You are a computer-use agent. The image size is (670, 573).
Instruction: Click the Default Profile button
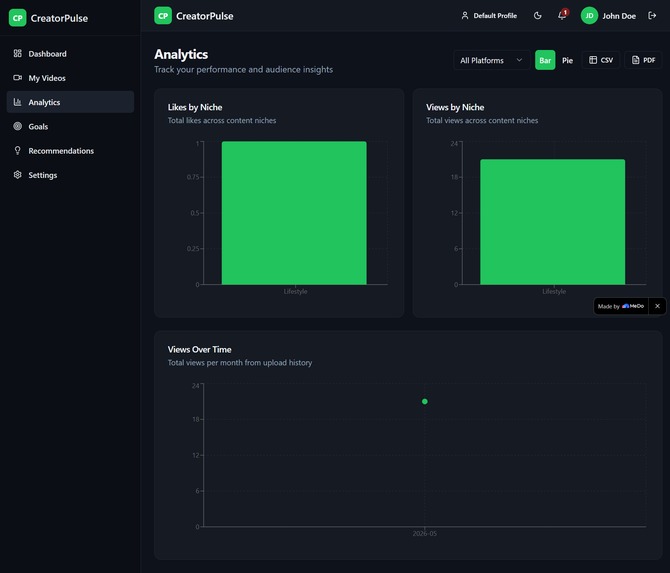click(x=489, y=16)
